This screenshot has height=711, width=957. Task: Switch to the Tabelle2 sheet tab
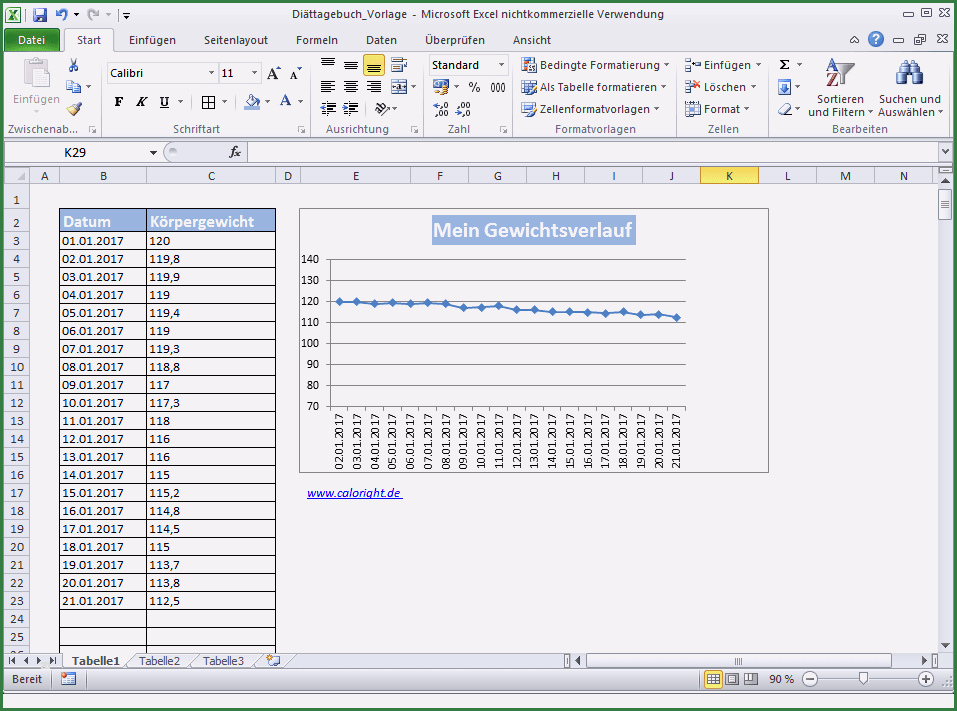(x=159, y=661)
